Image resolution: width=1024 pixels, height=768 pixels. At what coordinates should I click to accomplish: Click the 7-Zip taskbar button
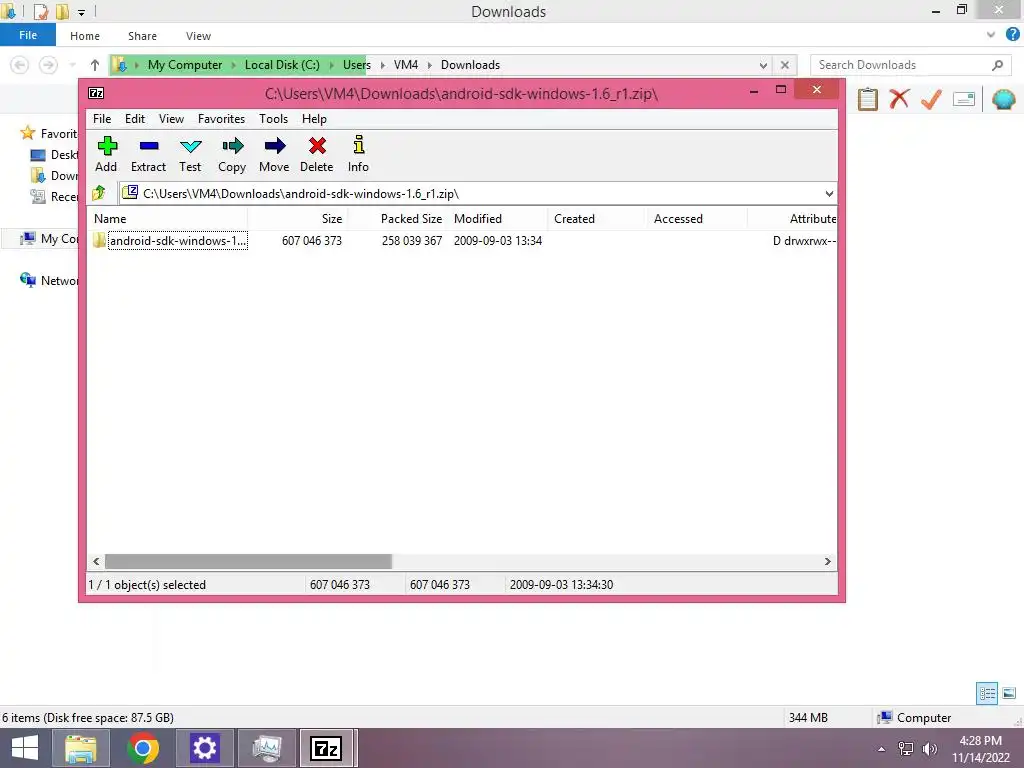click(x=328, y=748)
